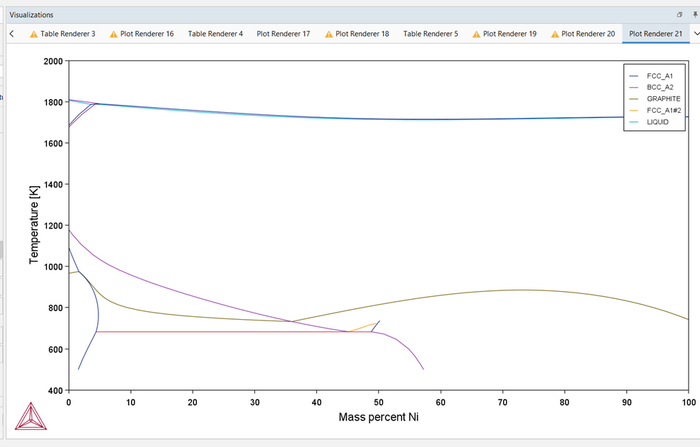
Task: Click the 50 tick label on Ni axis
Action: [379, 402]
